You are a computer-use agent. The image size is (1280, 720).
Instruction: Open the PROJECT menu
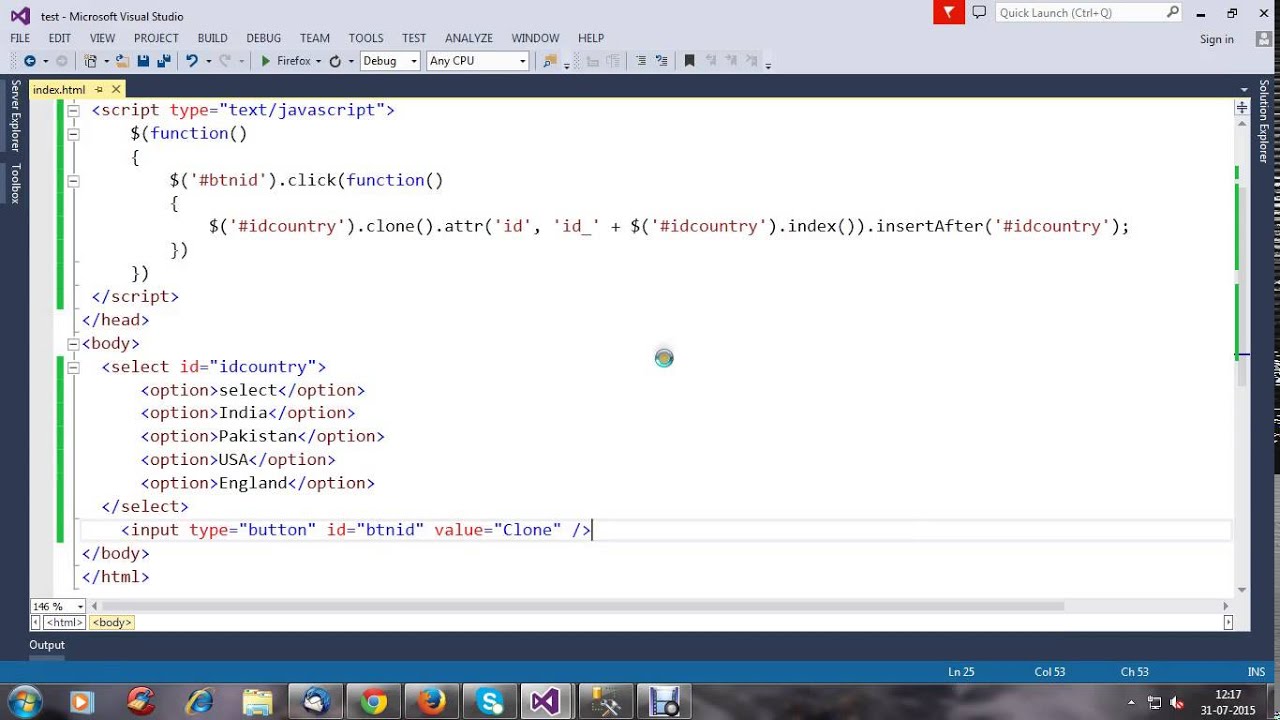(156, 38)
